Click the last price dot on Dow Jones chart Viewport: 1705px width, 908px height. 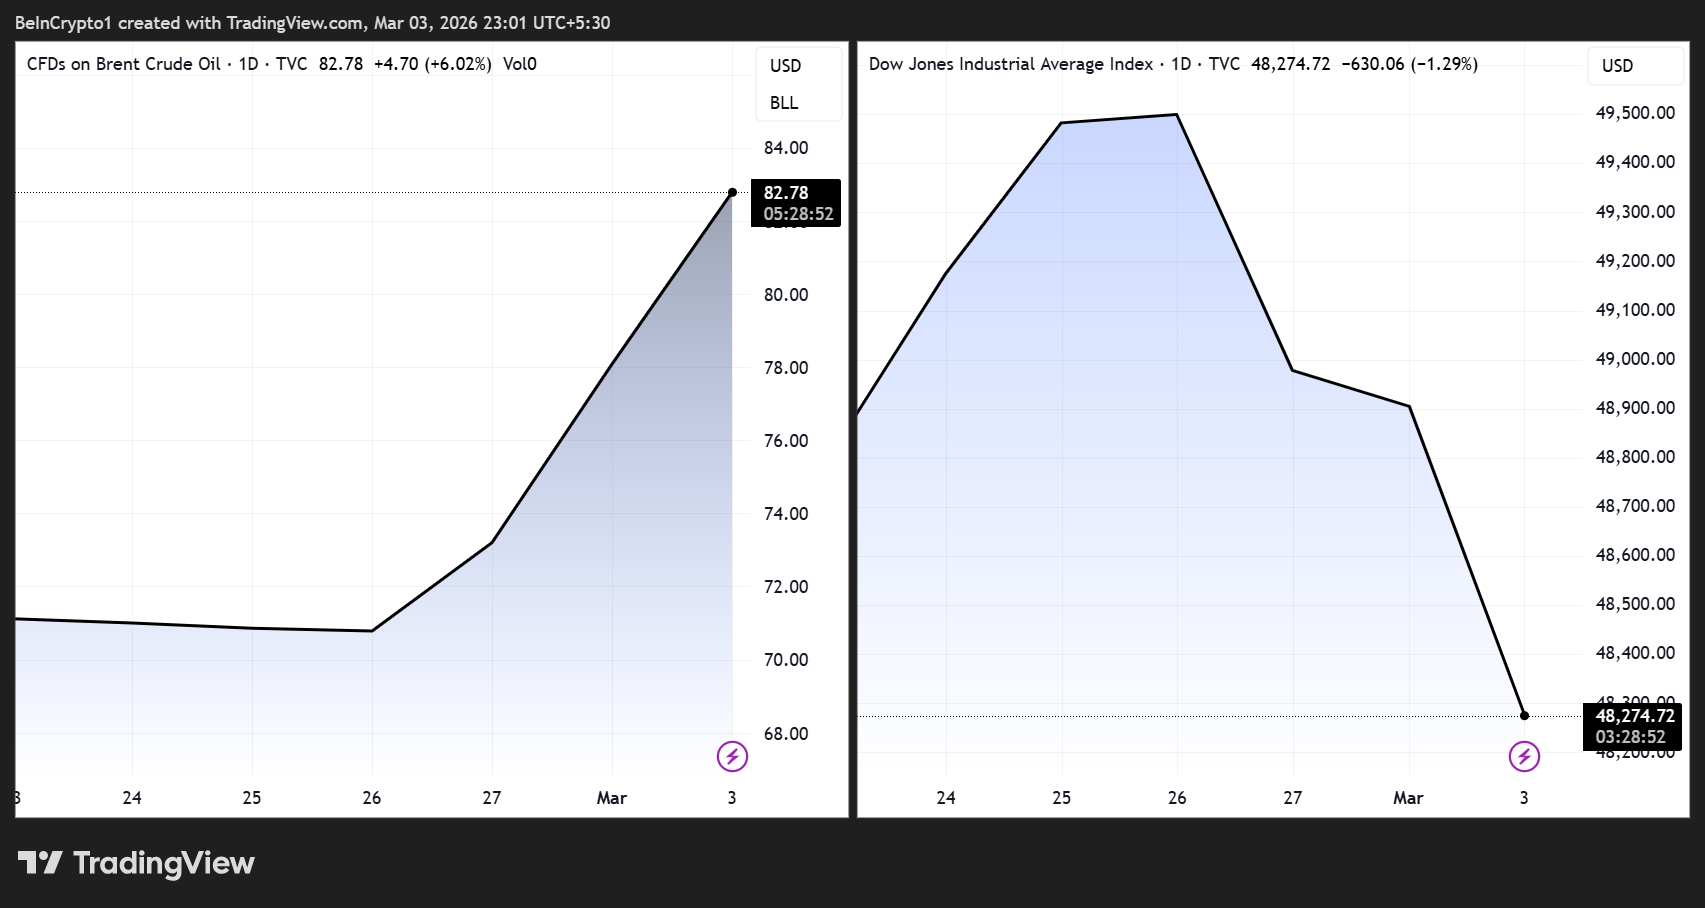tap(1524, 715)
